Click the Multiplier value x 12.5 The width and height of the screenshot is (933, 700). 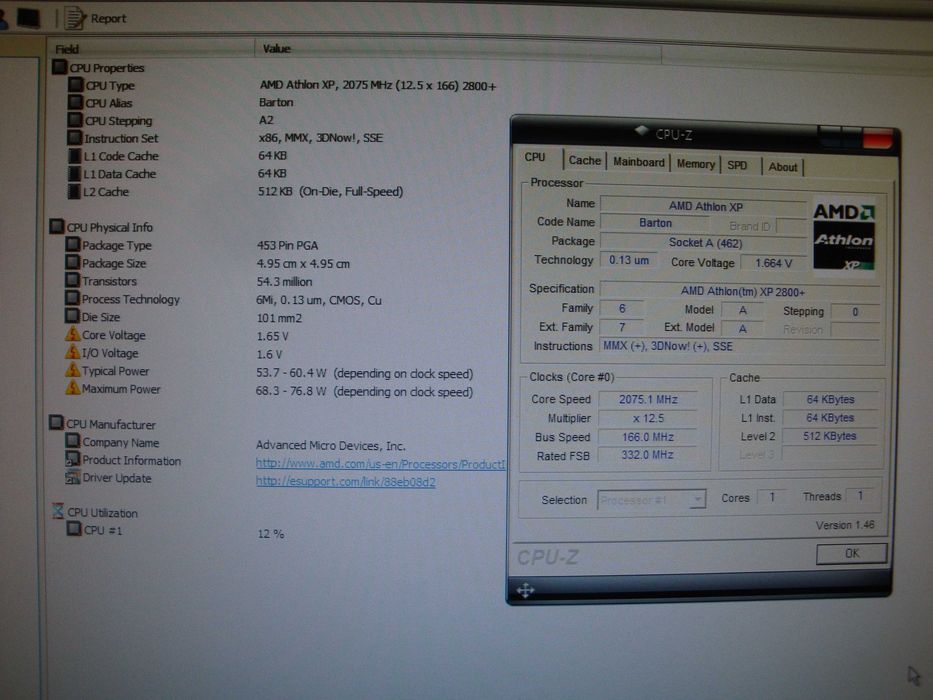pos(648,418)
